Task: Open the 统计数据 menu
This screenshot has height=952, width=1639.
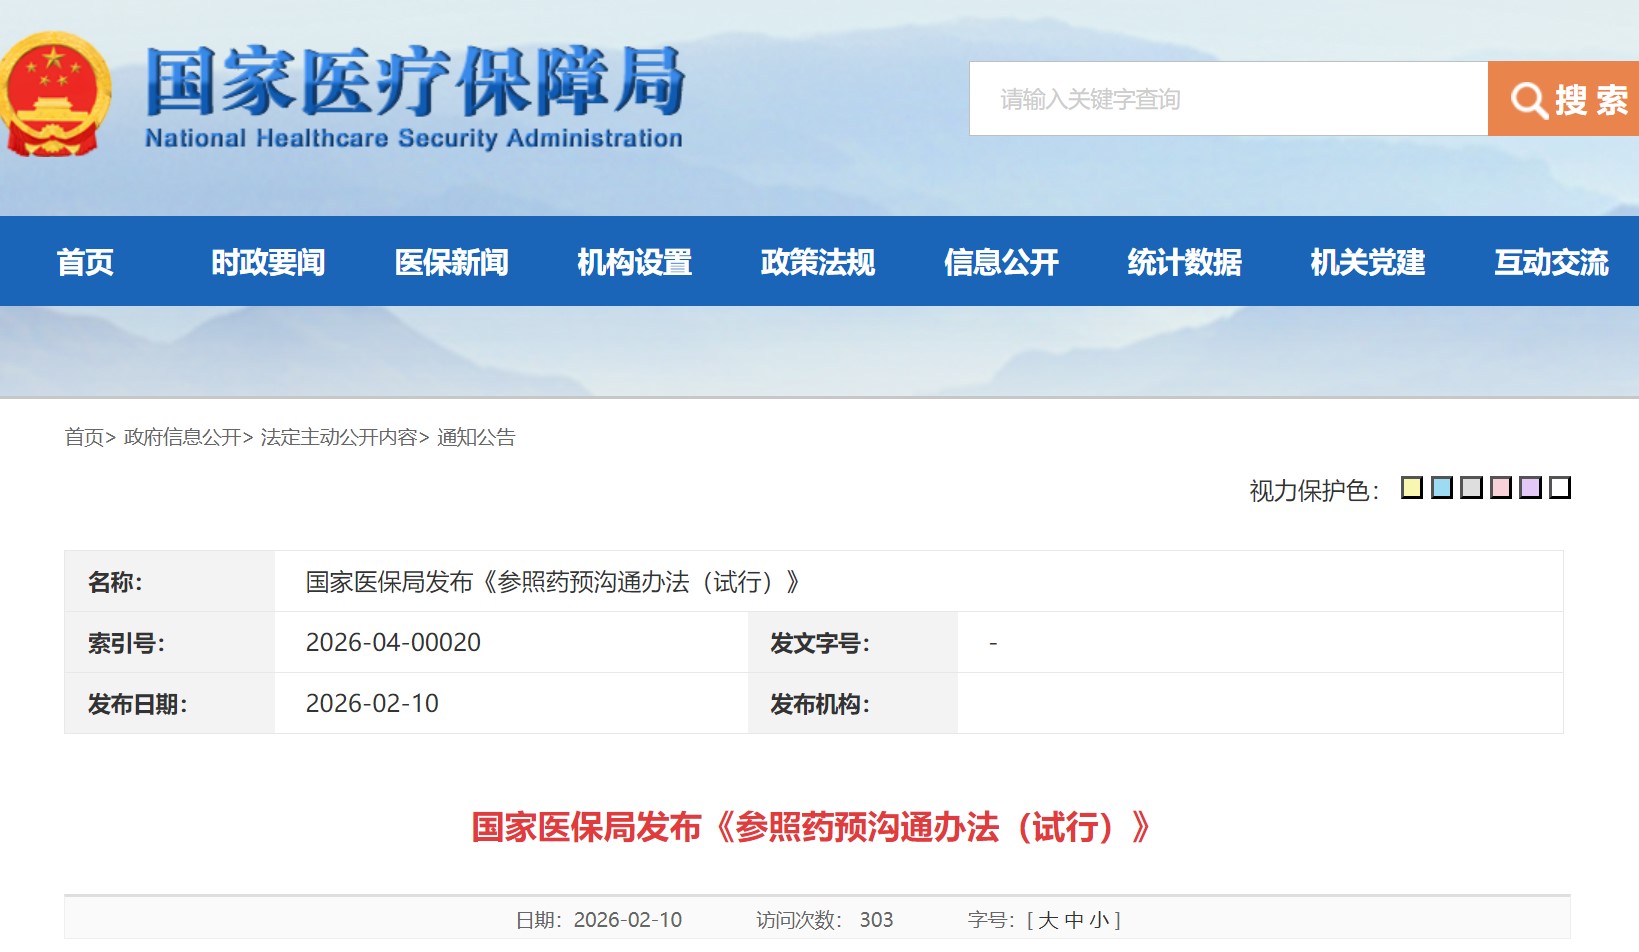Action: (1183, 262)
